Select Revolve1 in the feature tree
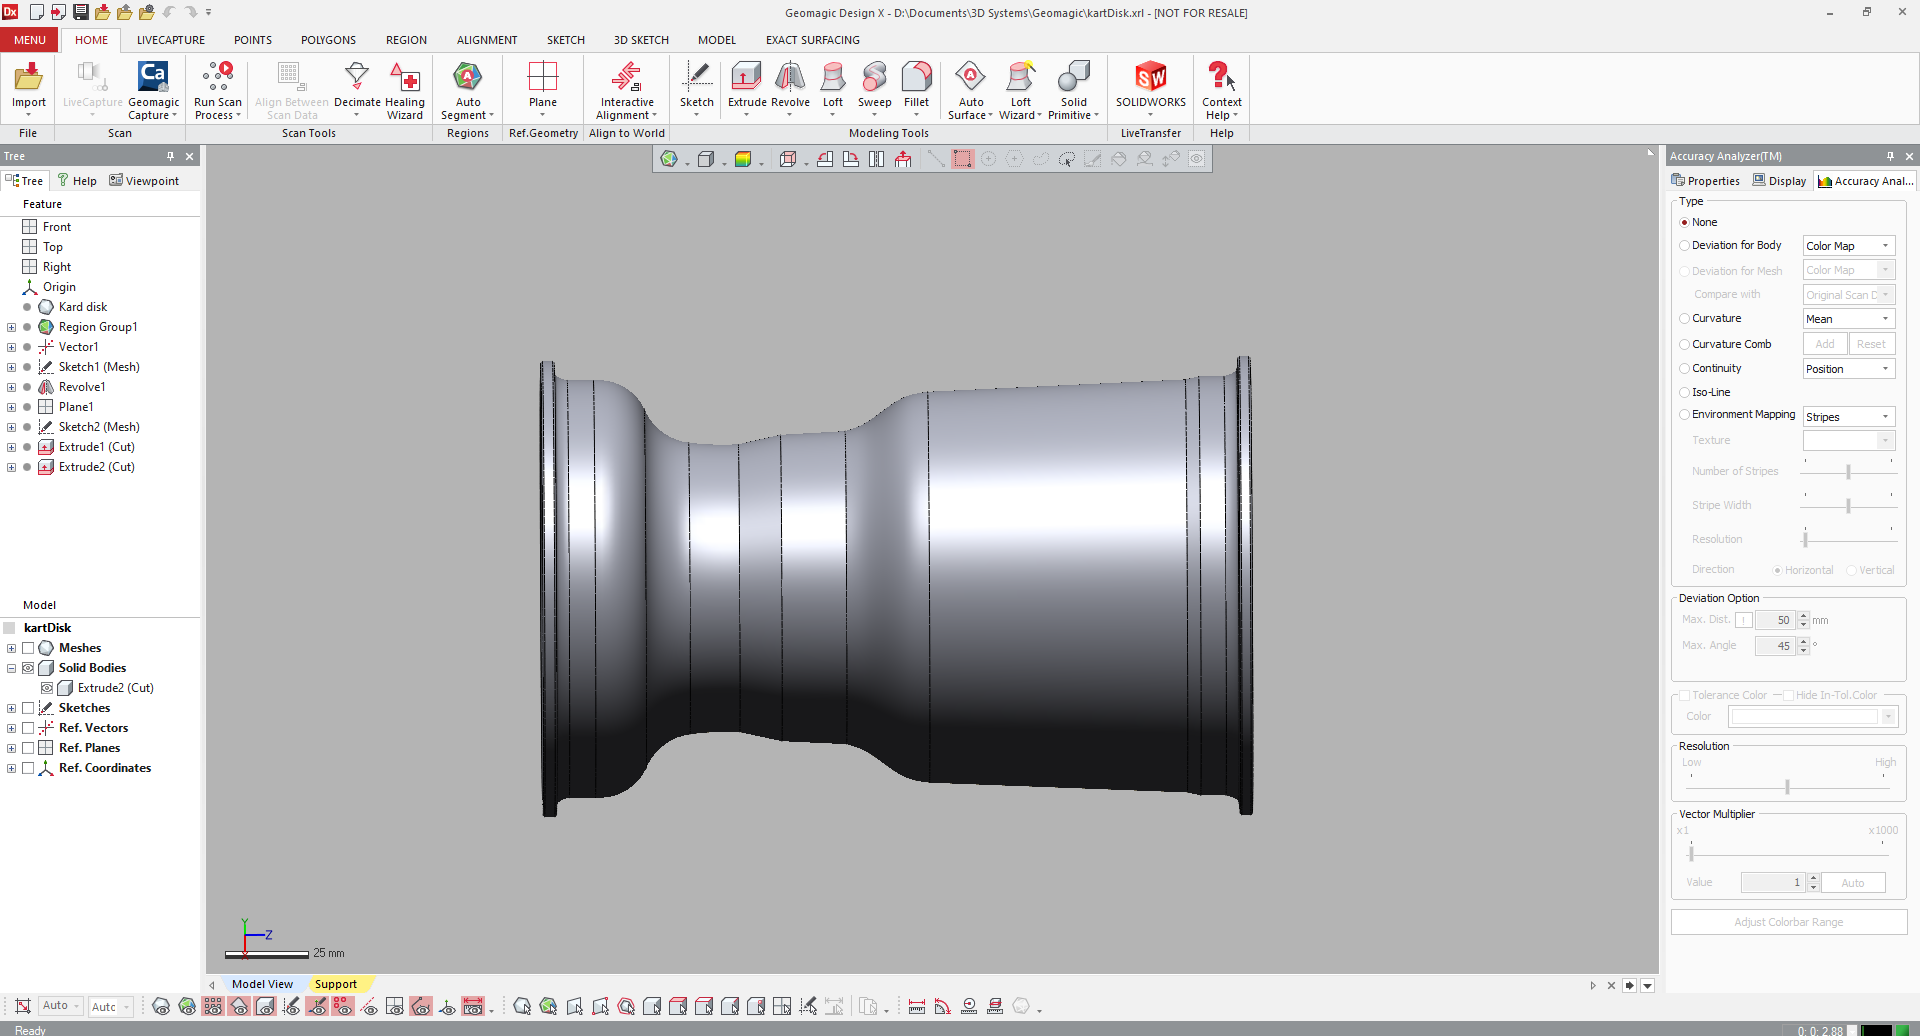The width and height of the screenshot is (1920, 1036). pos(81,387)
